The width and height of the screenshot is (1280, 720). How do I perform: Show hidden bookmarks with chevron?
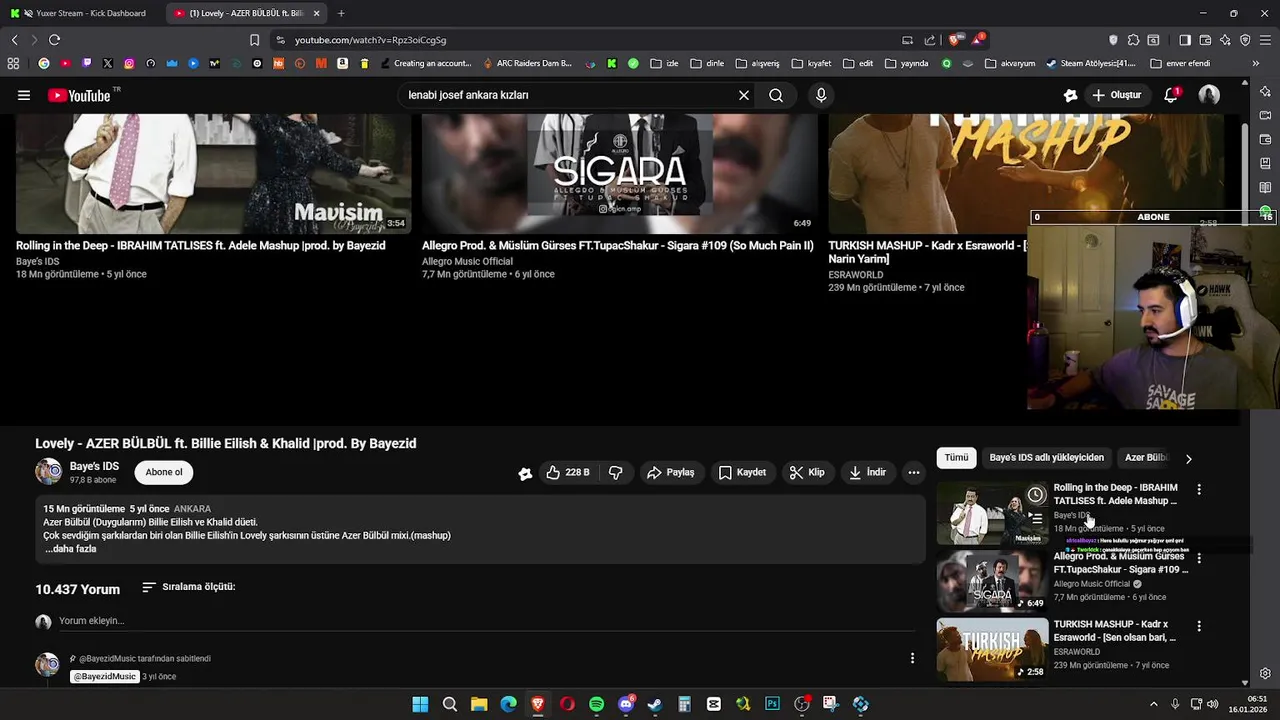pyautogui.click(x=1255, y=63)
